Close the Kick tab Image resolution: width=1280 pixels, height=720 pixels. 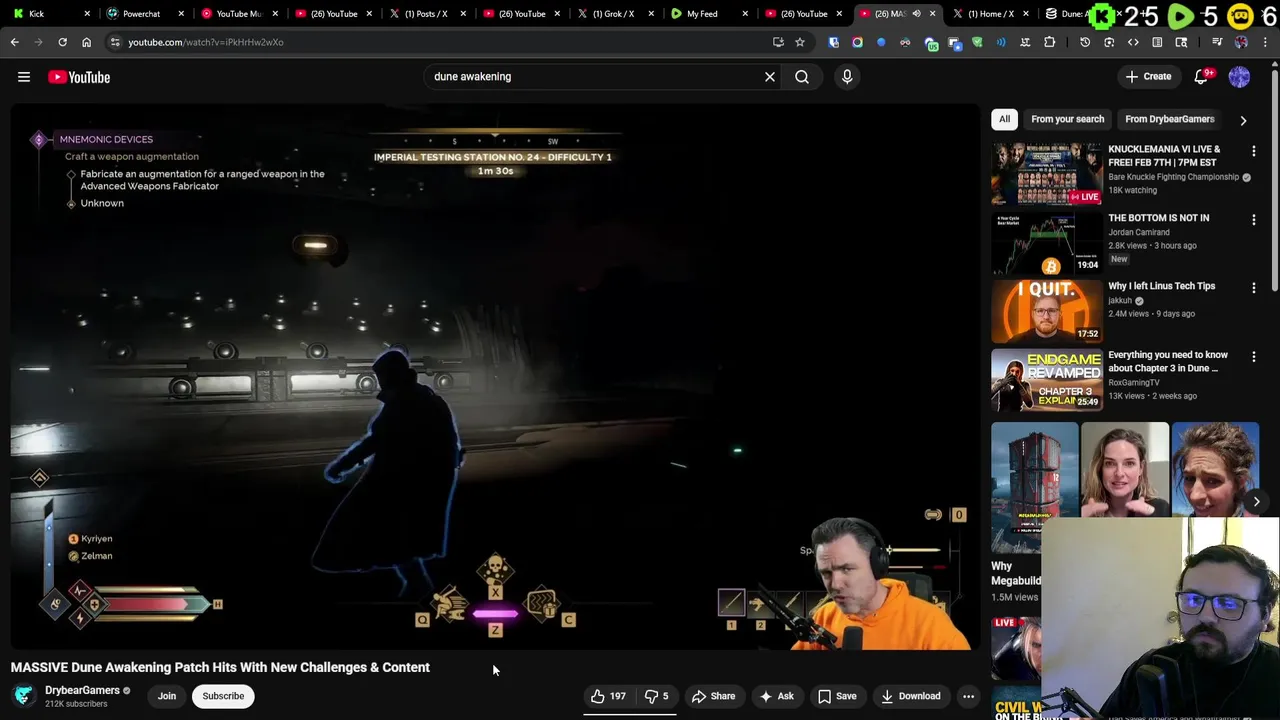(87, 14)
